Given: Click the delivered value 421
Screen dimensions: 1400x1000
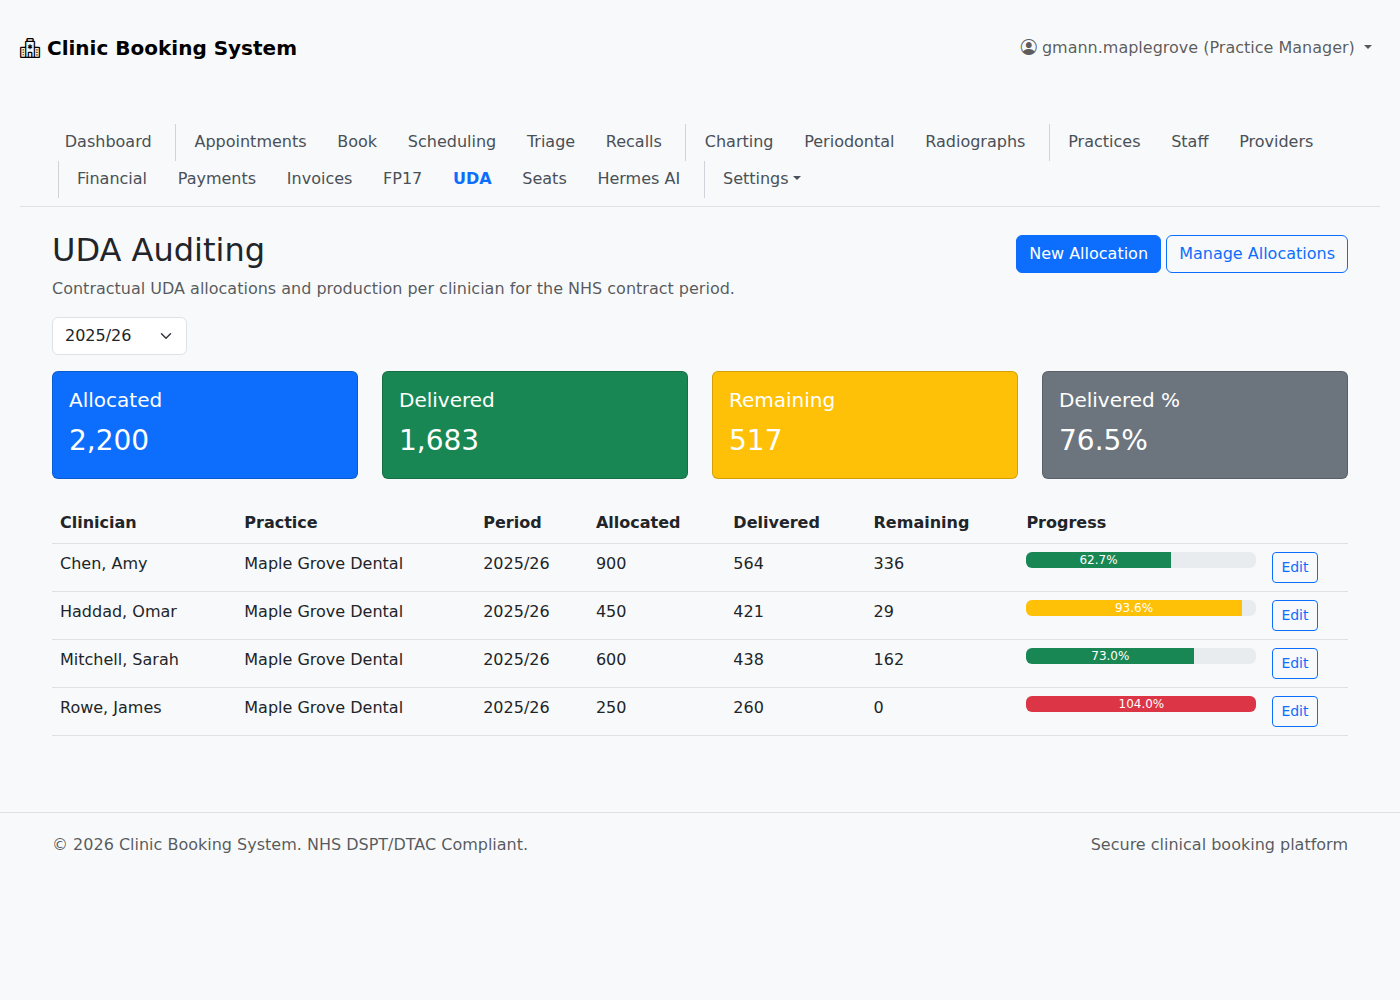Looking at the screenshot, I should click(748, 611).
